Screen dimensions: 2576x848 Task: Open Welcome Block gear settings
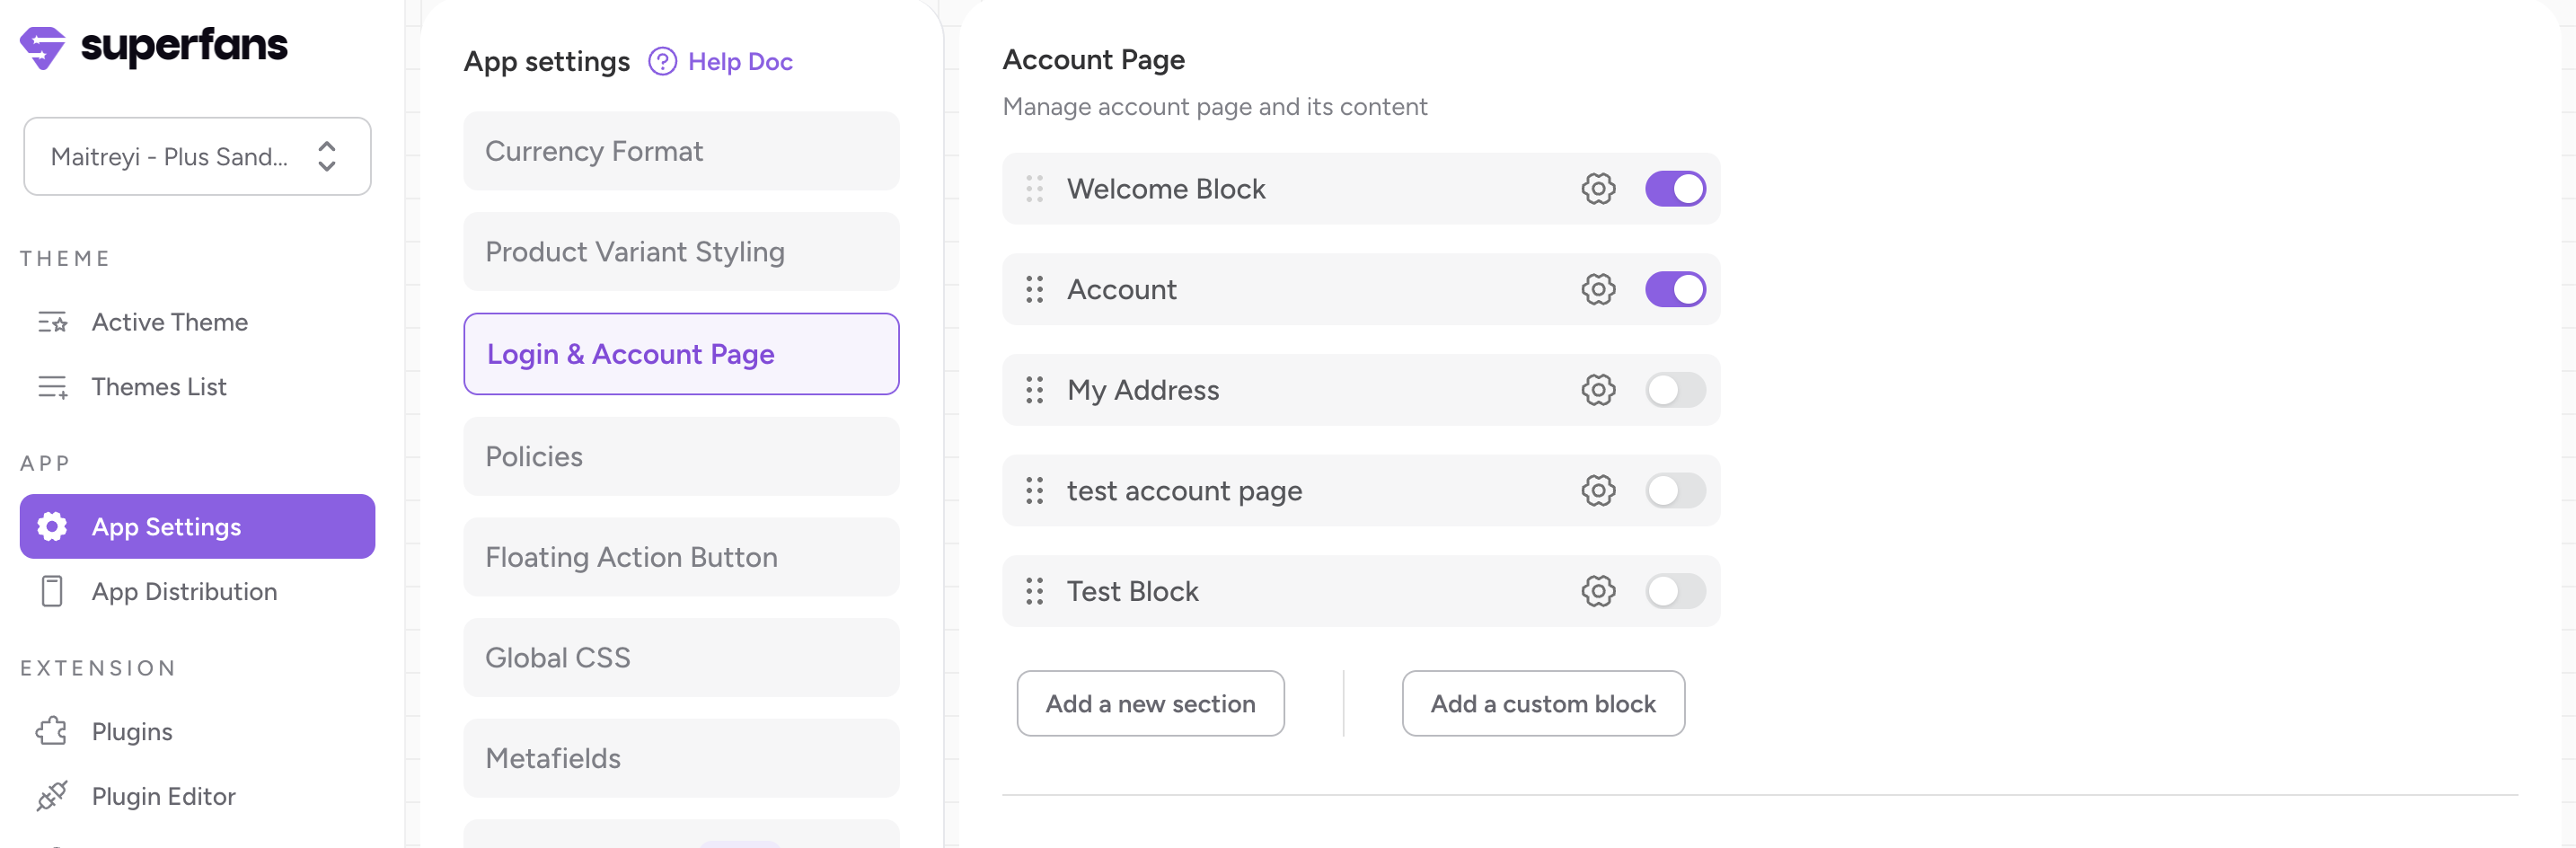click(x=1597, y=189)
